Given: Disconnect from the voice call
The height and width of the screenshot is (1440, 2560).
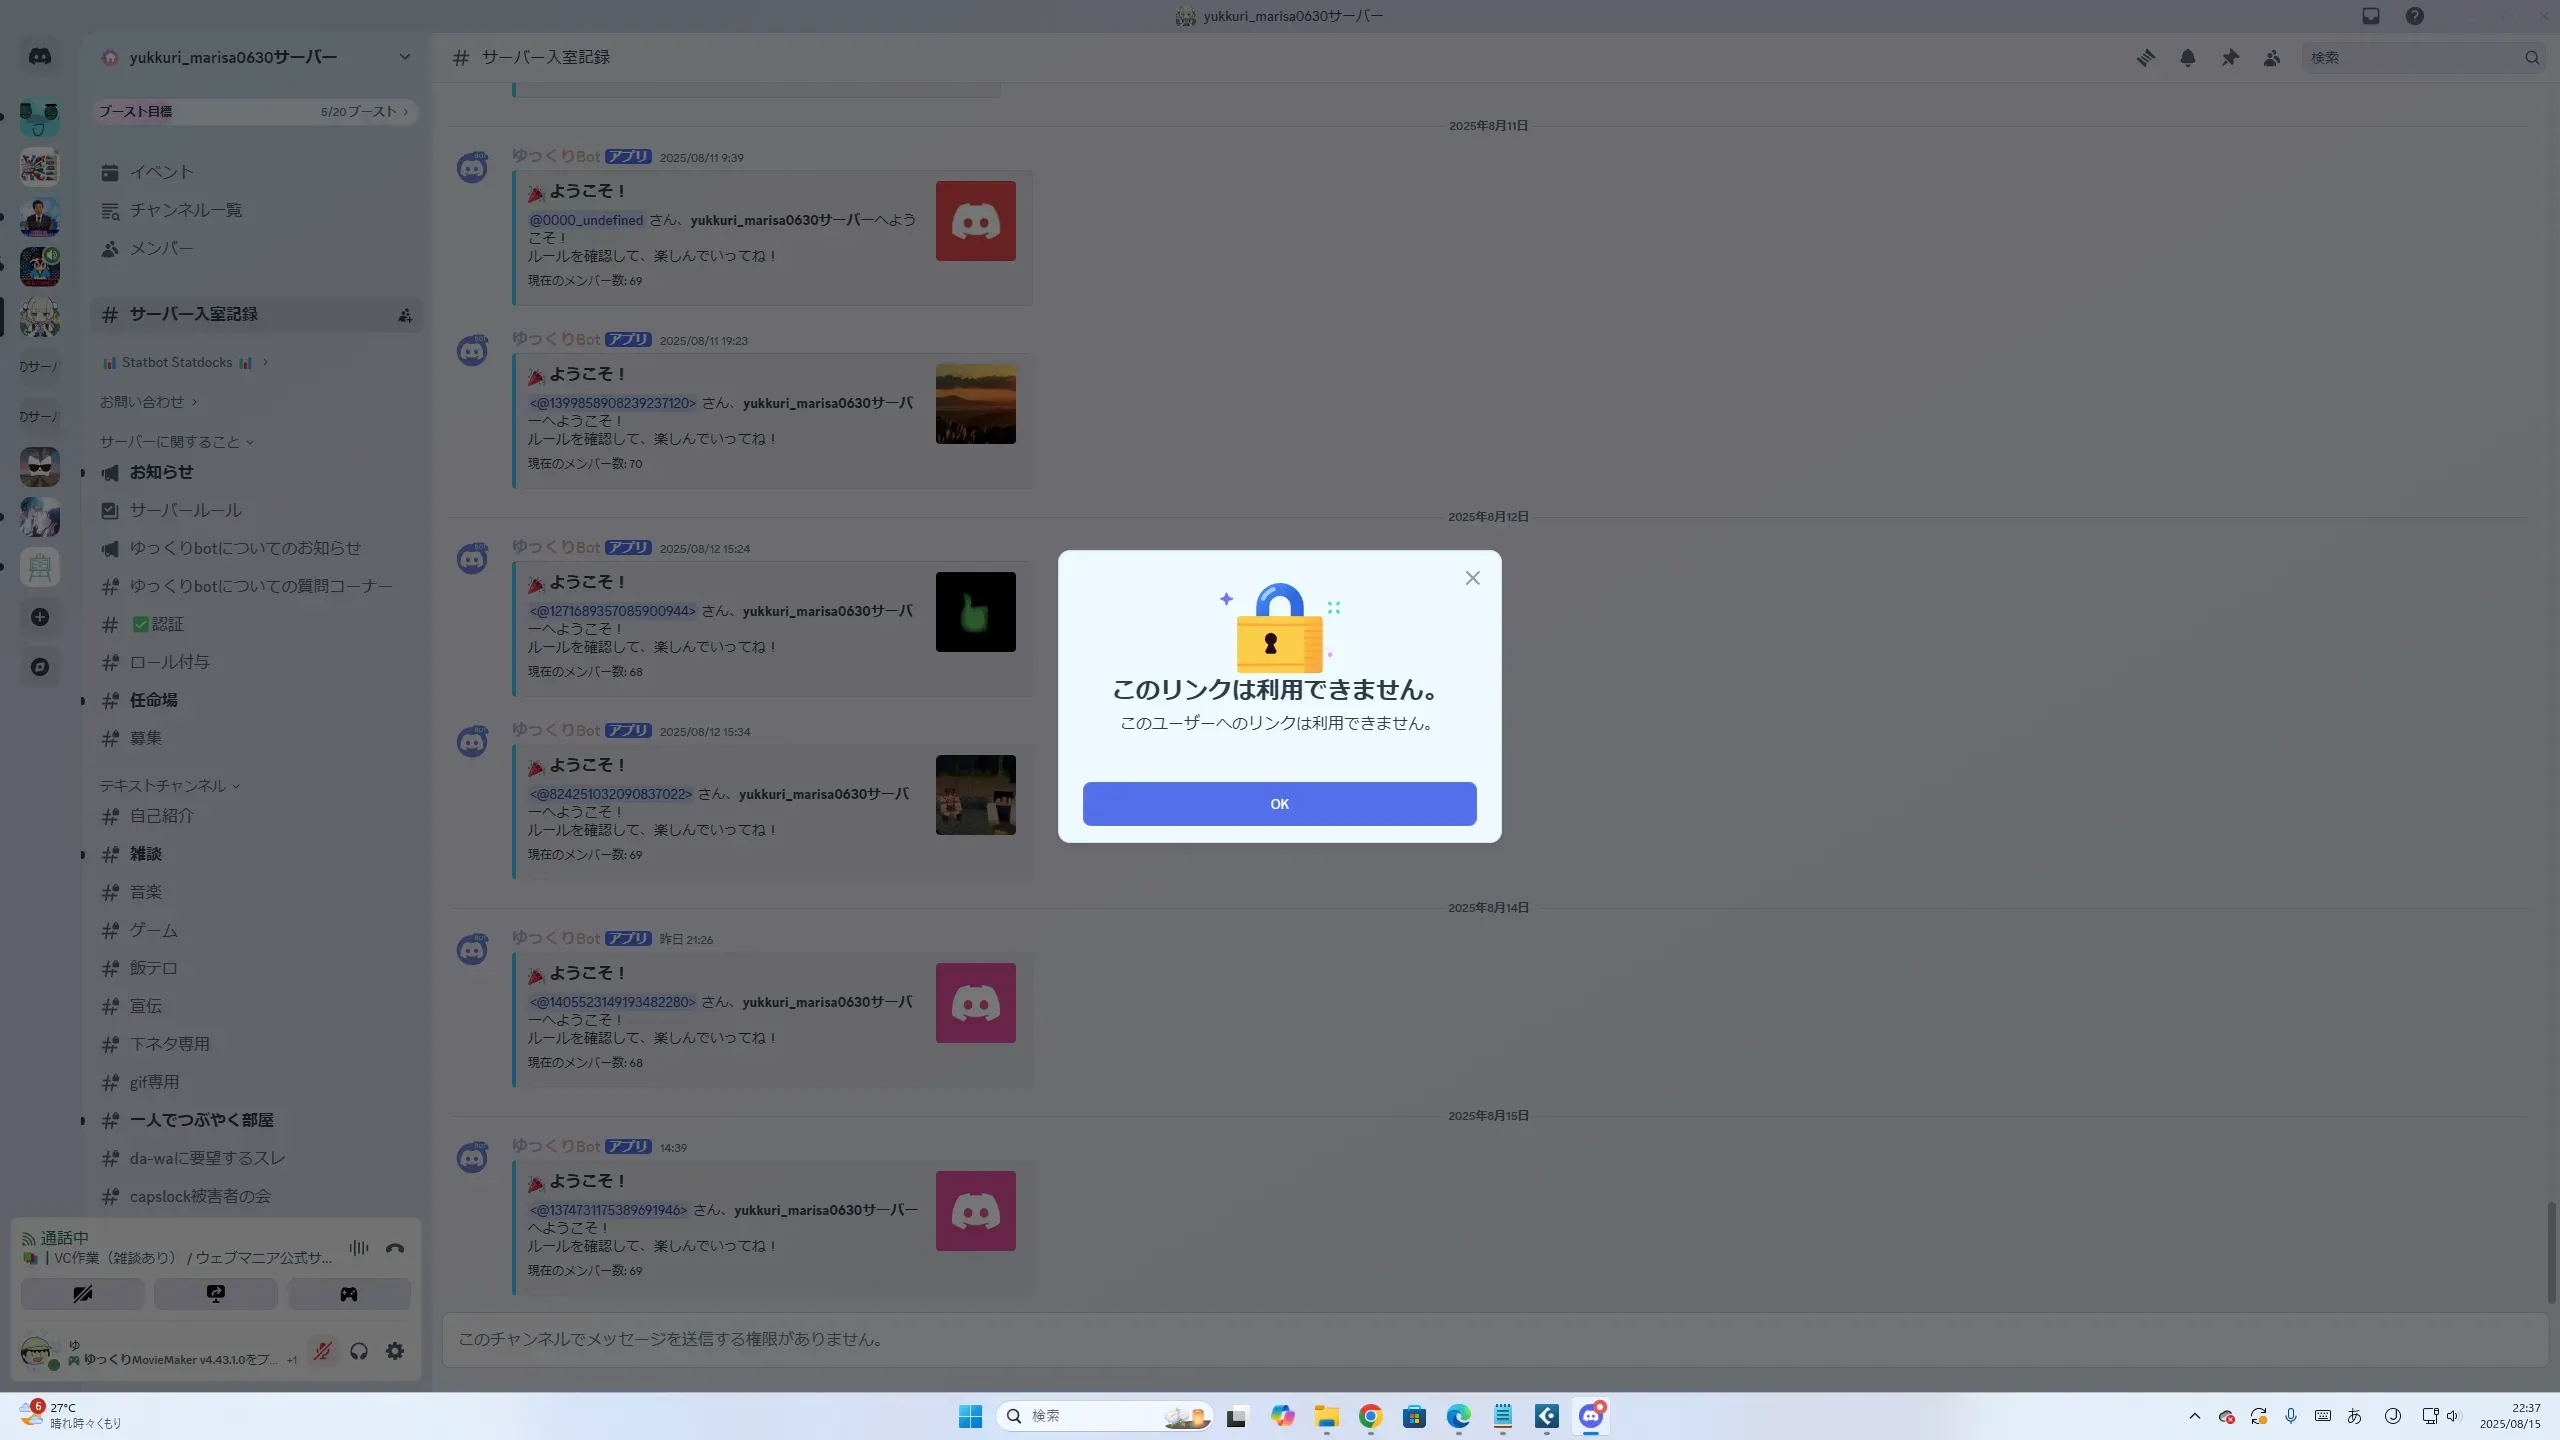Looking at the screenshot, I should point(395,1248).
